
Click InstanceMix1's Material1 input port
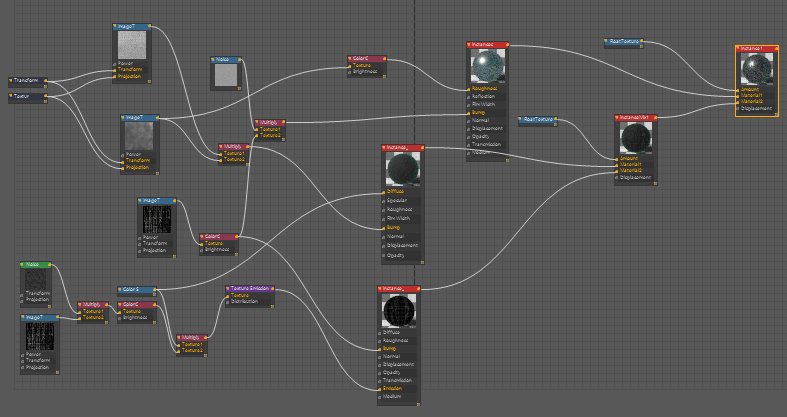point(617,165)
